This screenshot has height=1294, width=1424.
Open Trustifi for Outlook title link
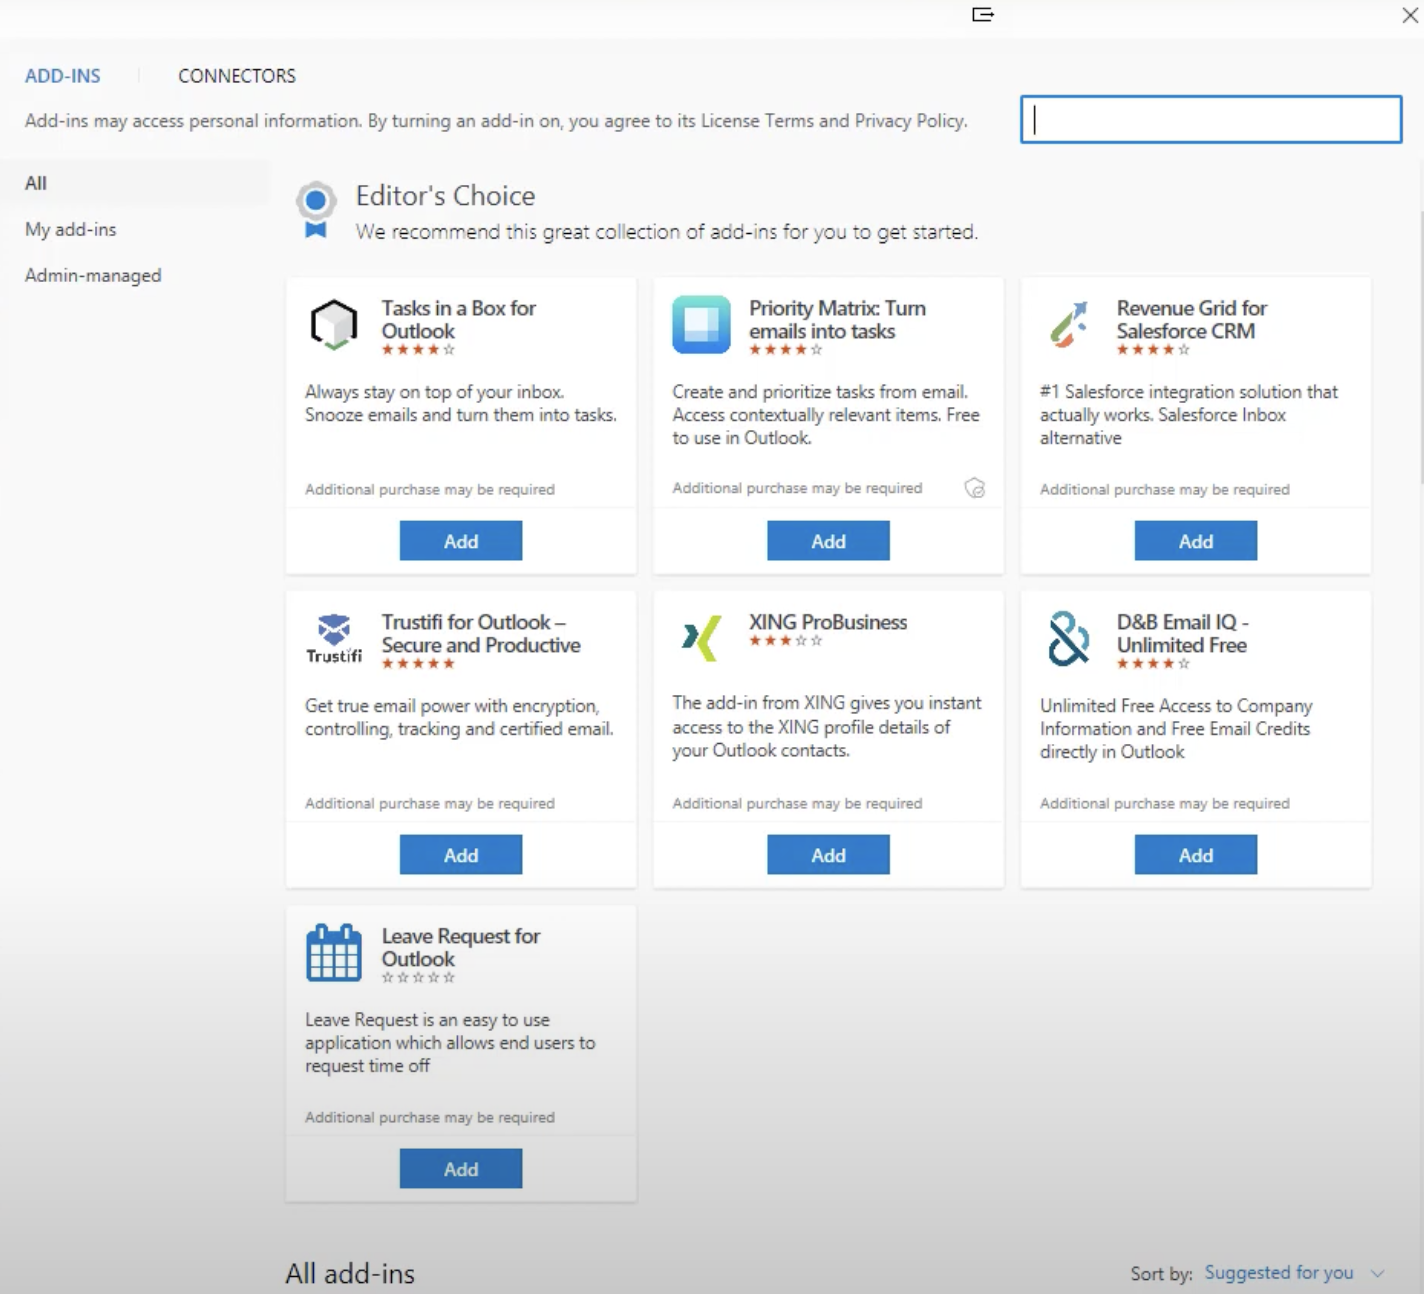(x=481, y=633)
